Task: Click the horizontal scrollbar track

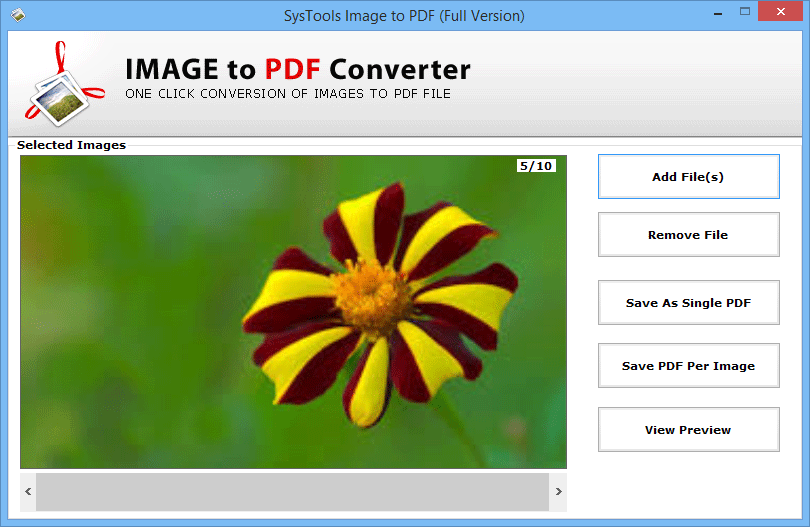Action: (x=292, y=492)
